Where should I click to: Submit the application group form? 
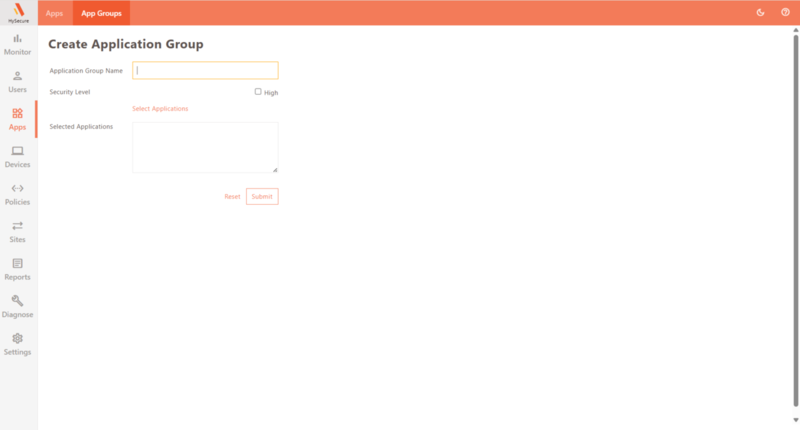click(262, 196)
